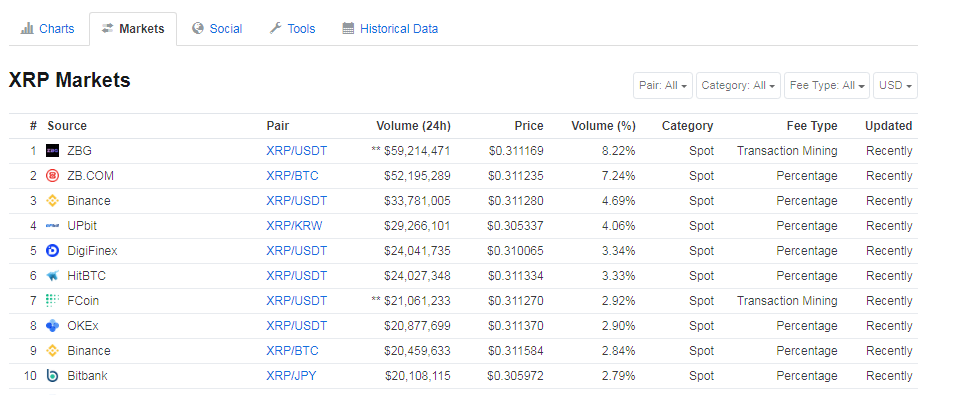Click the arrows icon on Markets tab

pos(108,28)
